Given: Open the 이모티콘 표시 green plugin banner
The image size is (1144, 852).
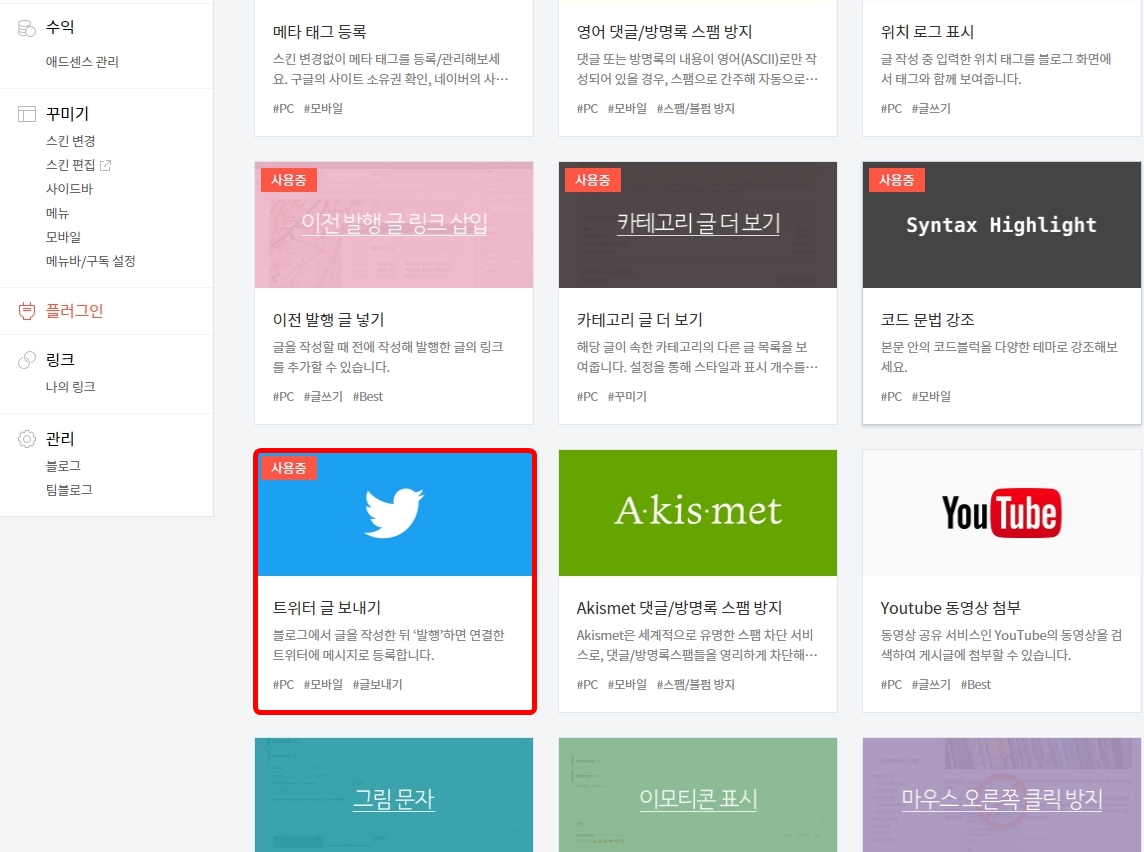Looking at the screenshot, I should point(697,794).
